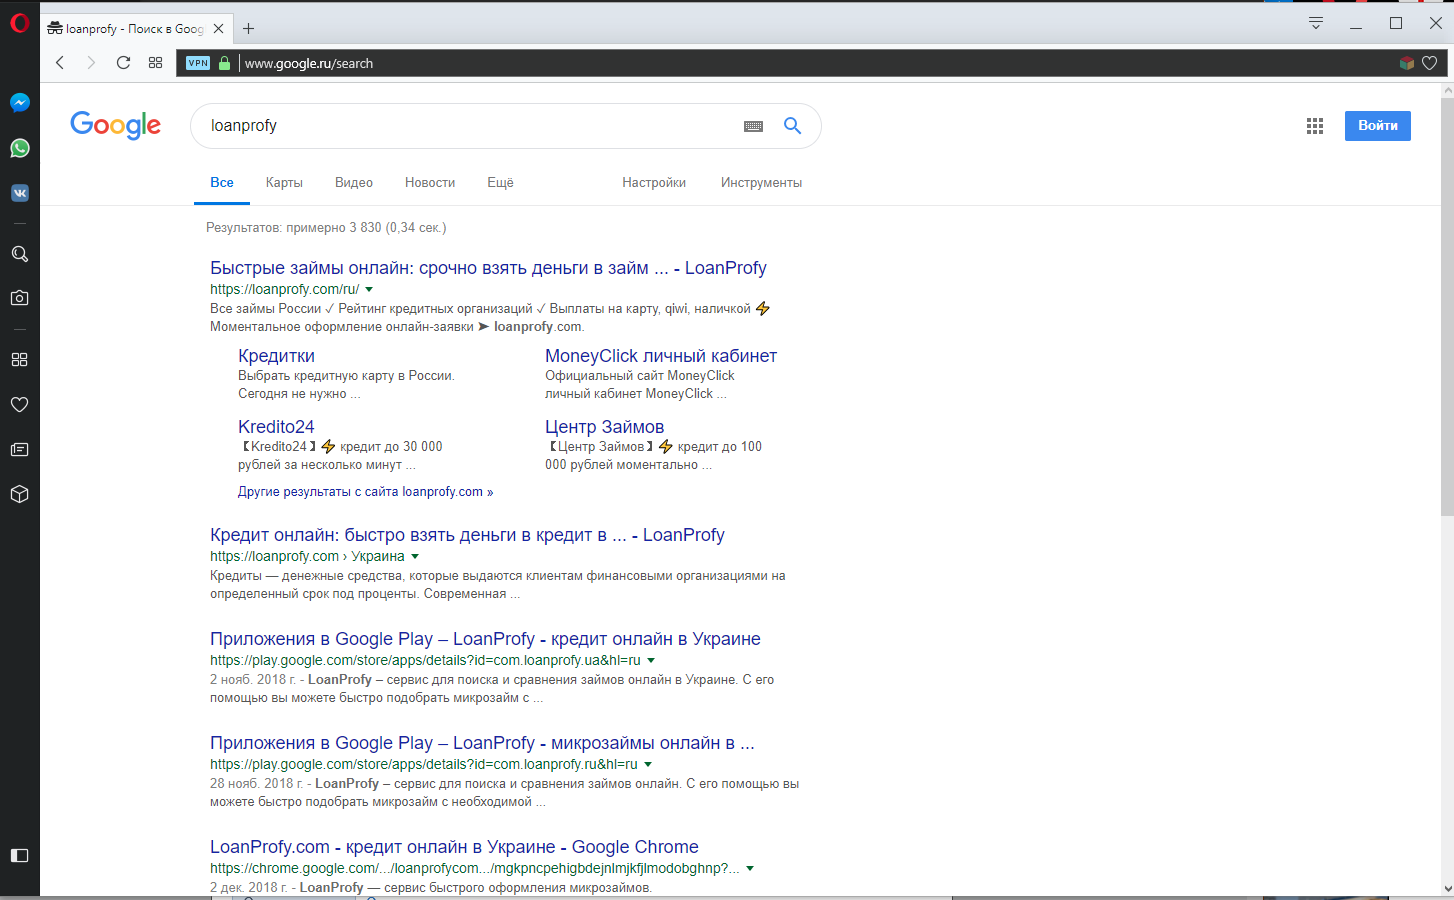
Task: Open the Кредитки sitelink
Action: (276, 356)
